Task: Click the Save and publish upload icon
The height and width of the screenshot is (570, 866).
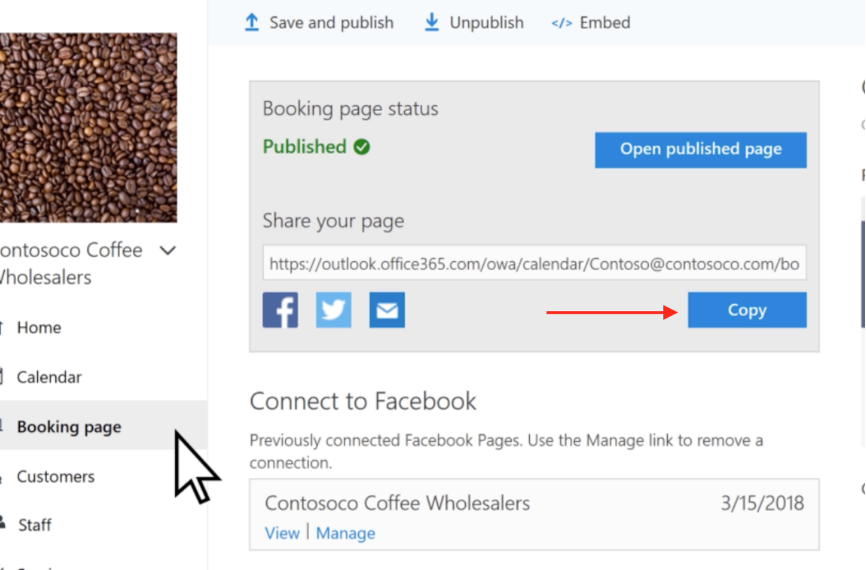Action: coord(252,22)
